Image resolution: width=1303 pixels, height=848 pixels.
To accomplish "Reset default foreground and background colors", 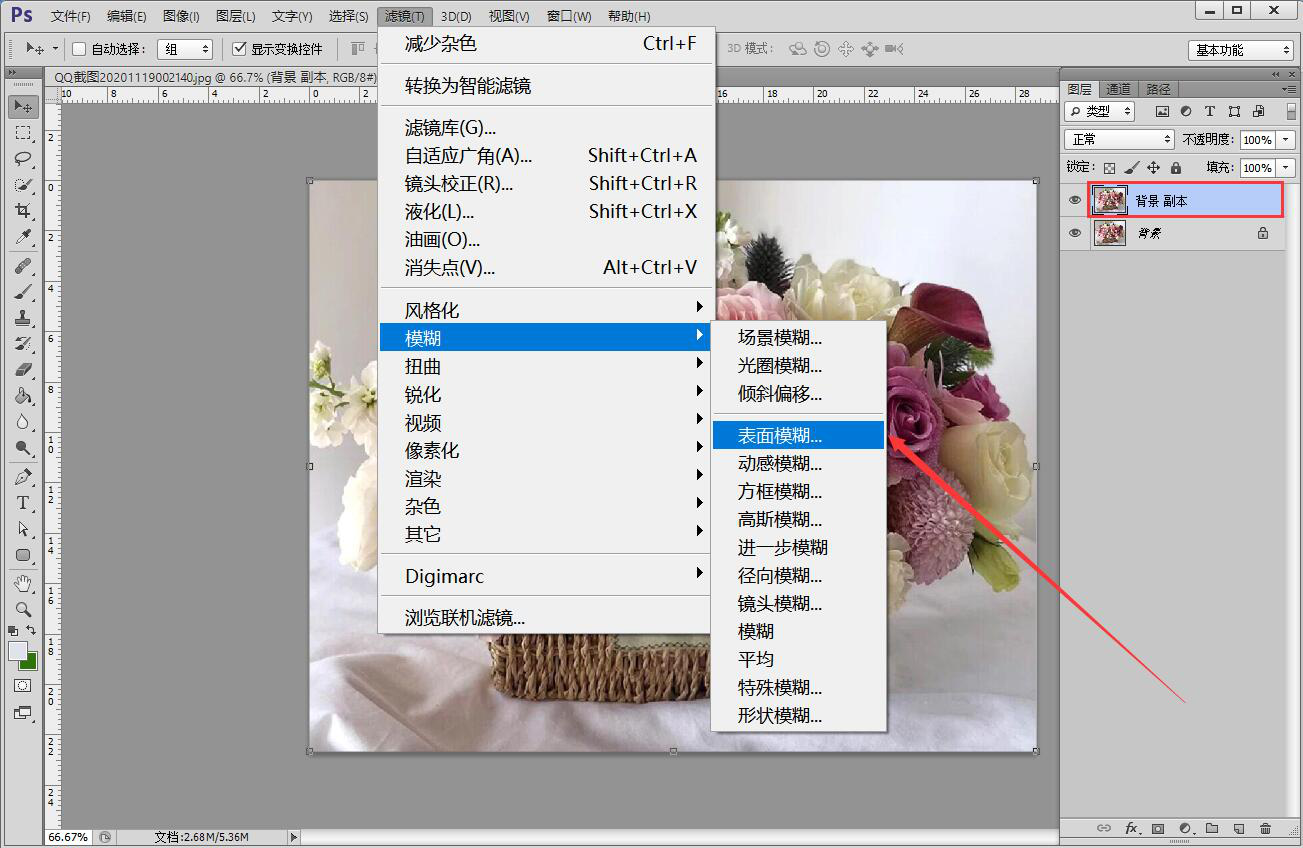I will tap(13, 631).
